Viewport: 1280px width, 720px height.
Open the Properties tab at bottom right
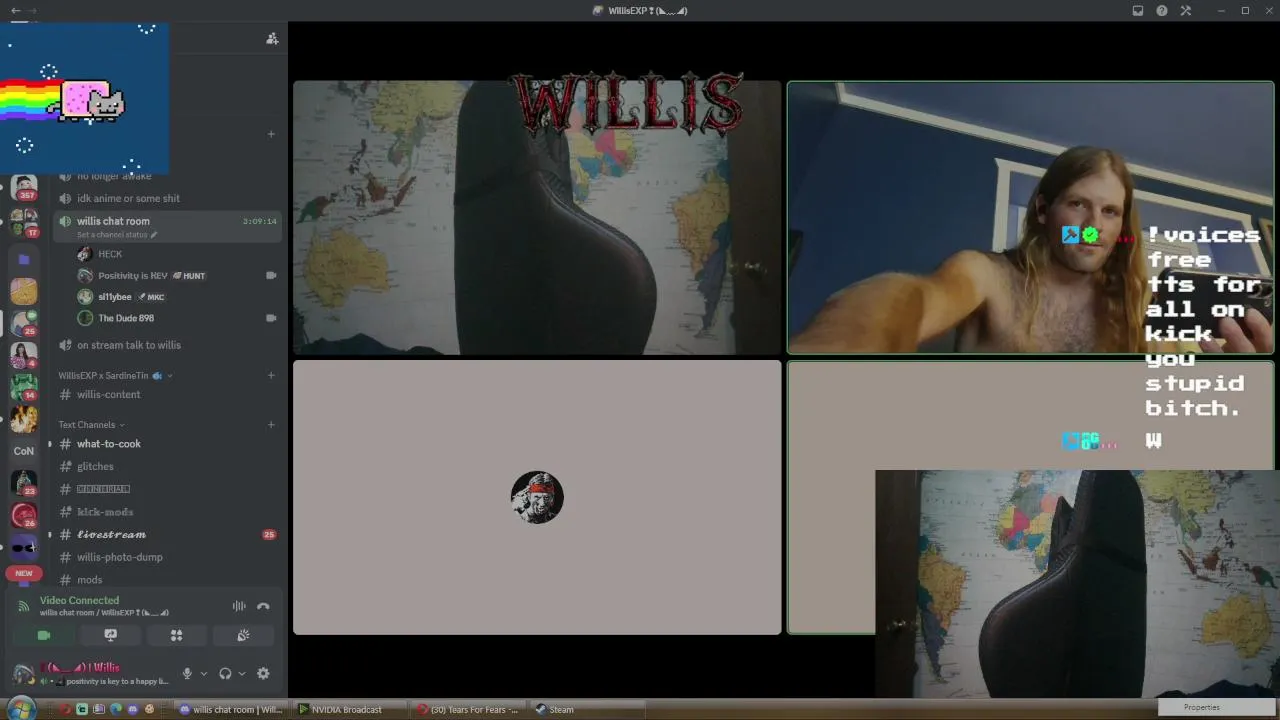(1201, 707)
